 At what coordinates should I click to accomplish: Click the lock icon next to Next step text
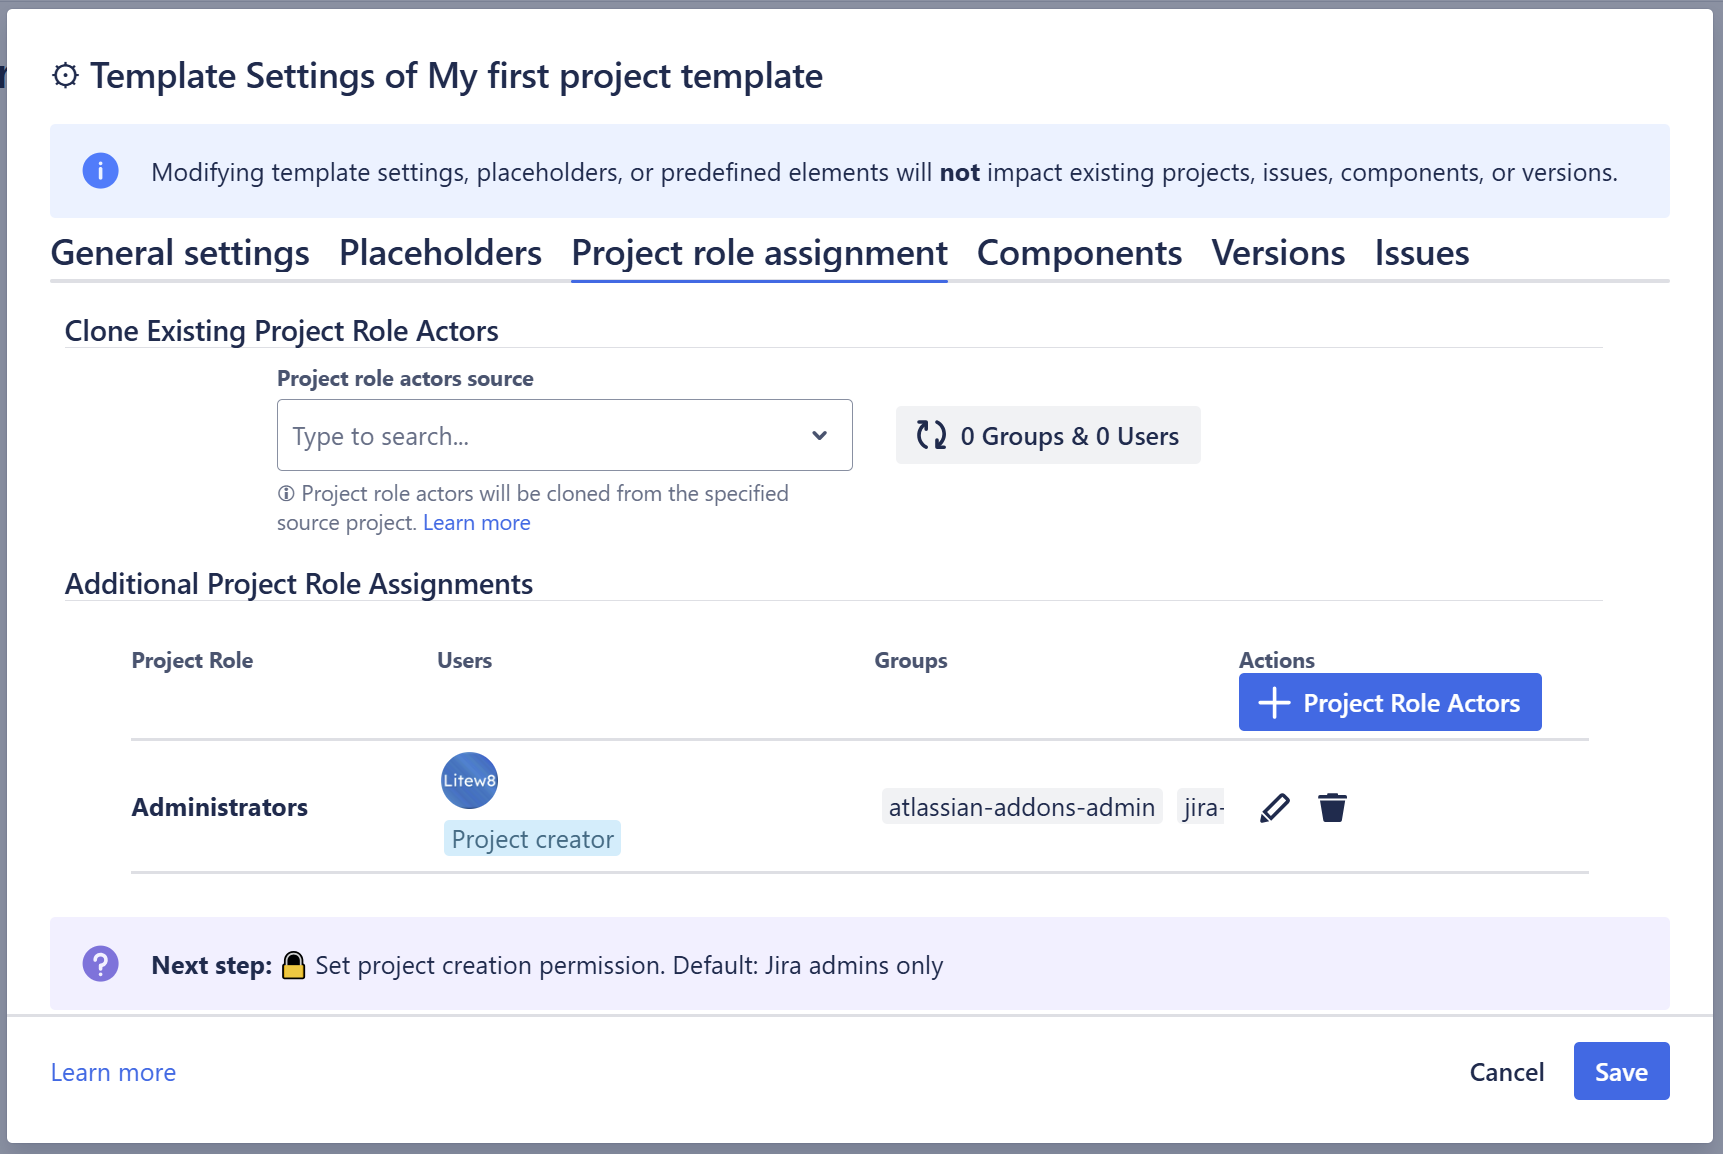[292, 964]
